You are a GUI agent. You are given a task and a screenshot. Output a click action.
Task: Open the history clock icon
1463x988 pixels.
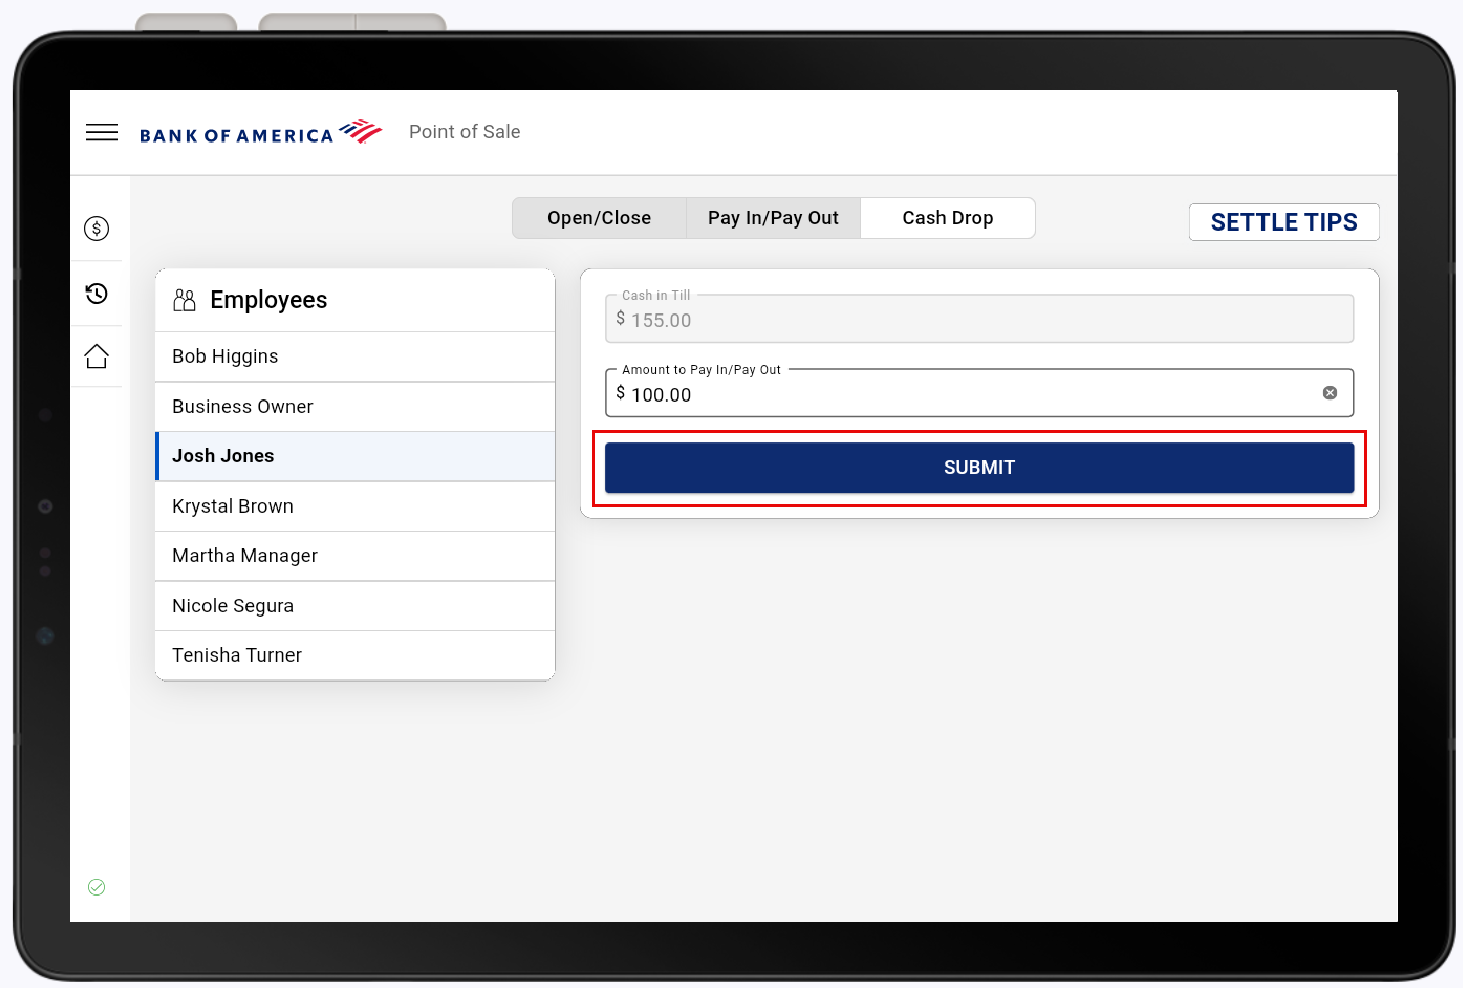97,293
